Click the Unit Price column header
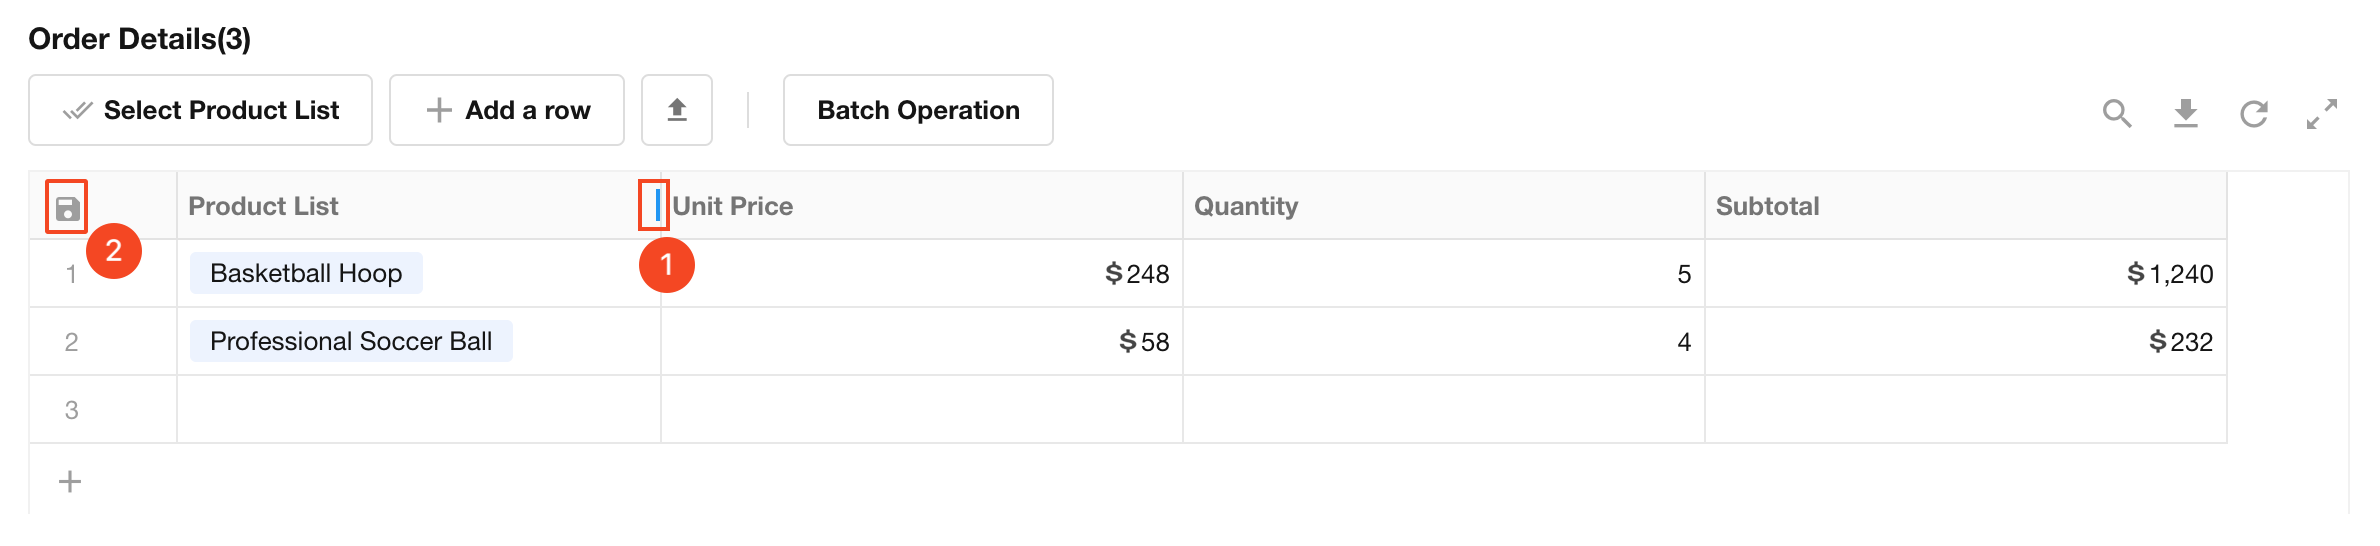This screenshot has height=546, width=2380. [x=733, y=206]
